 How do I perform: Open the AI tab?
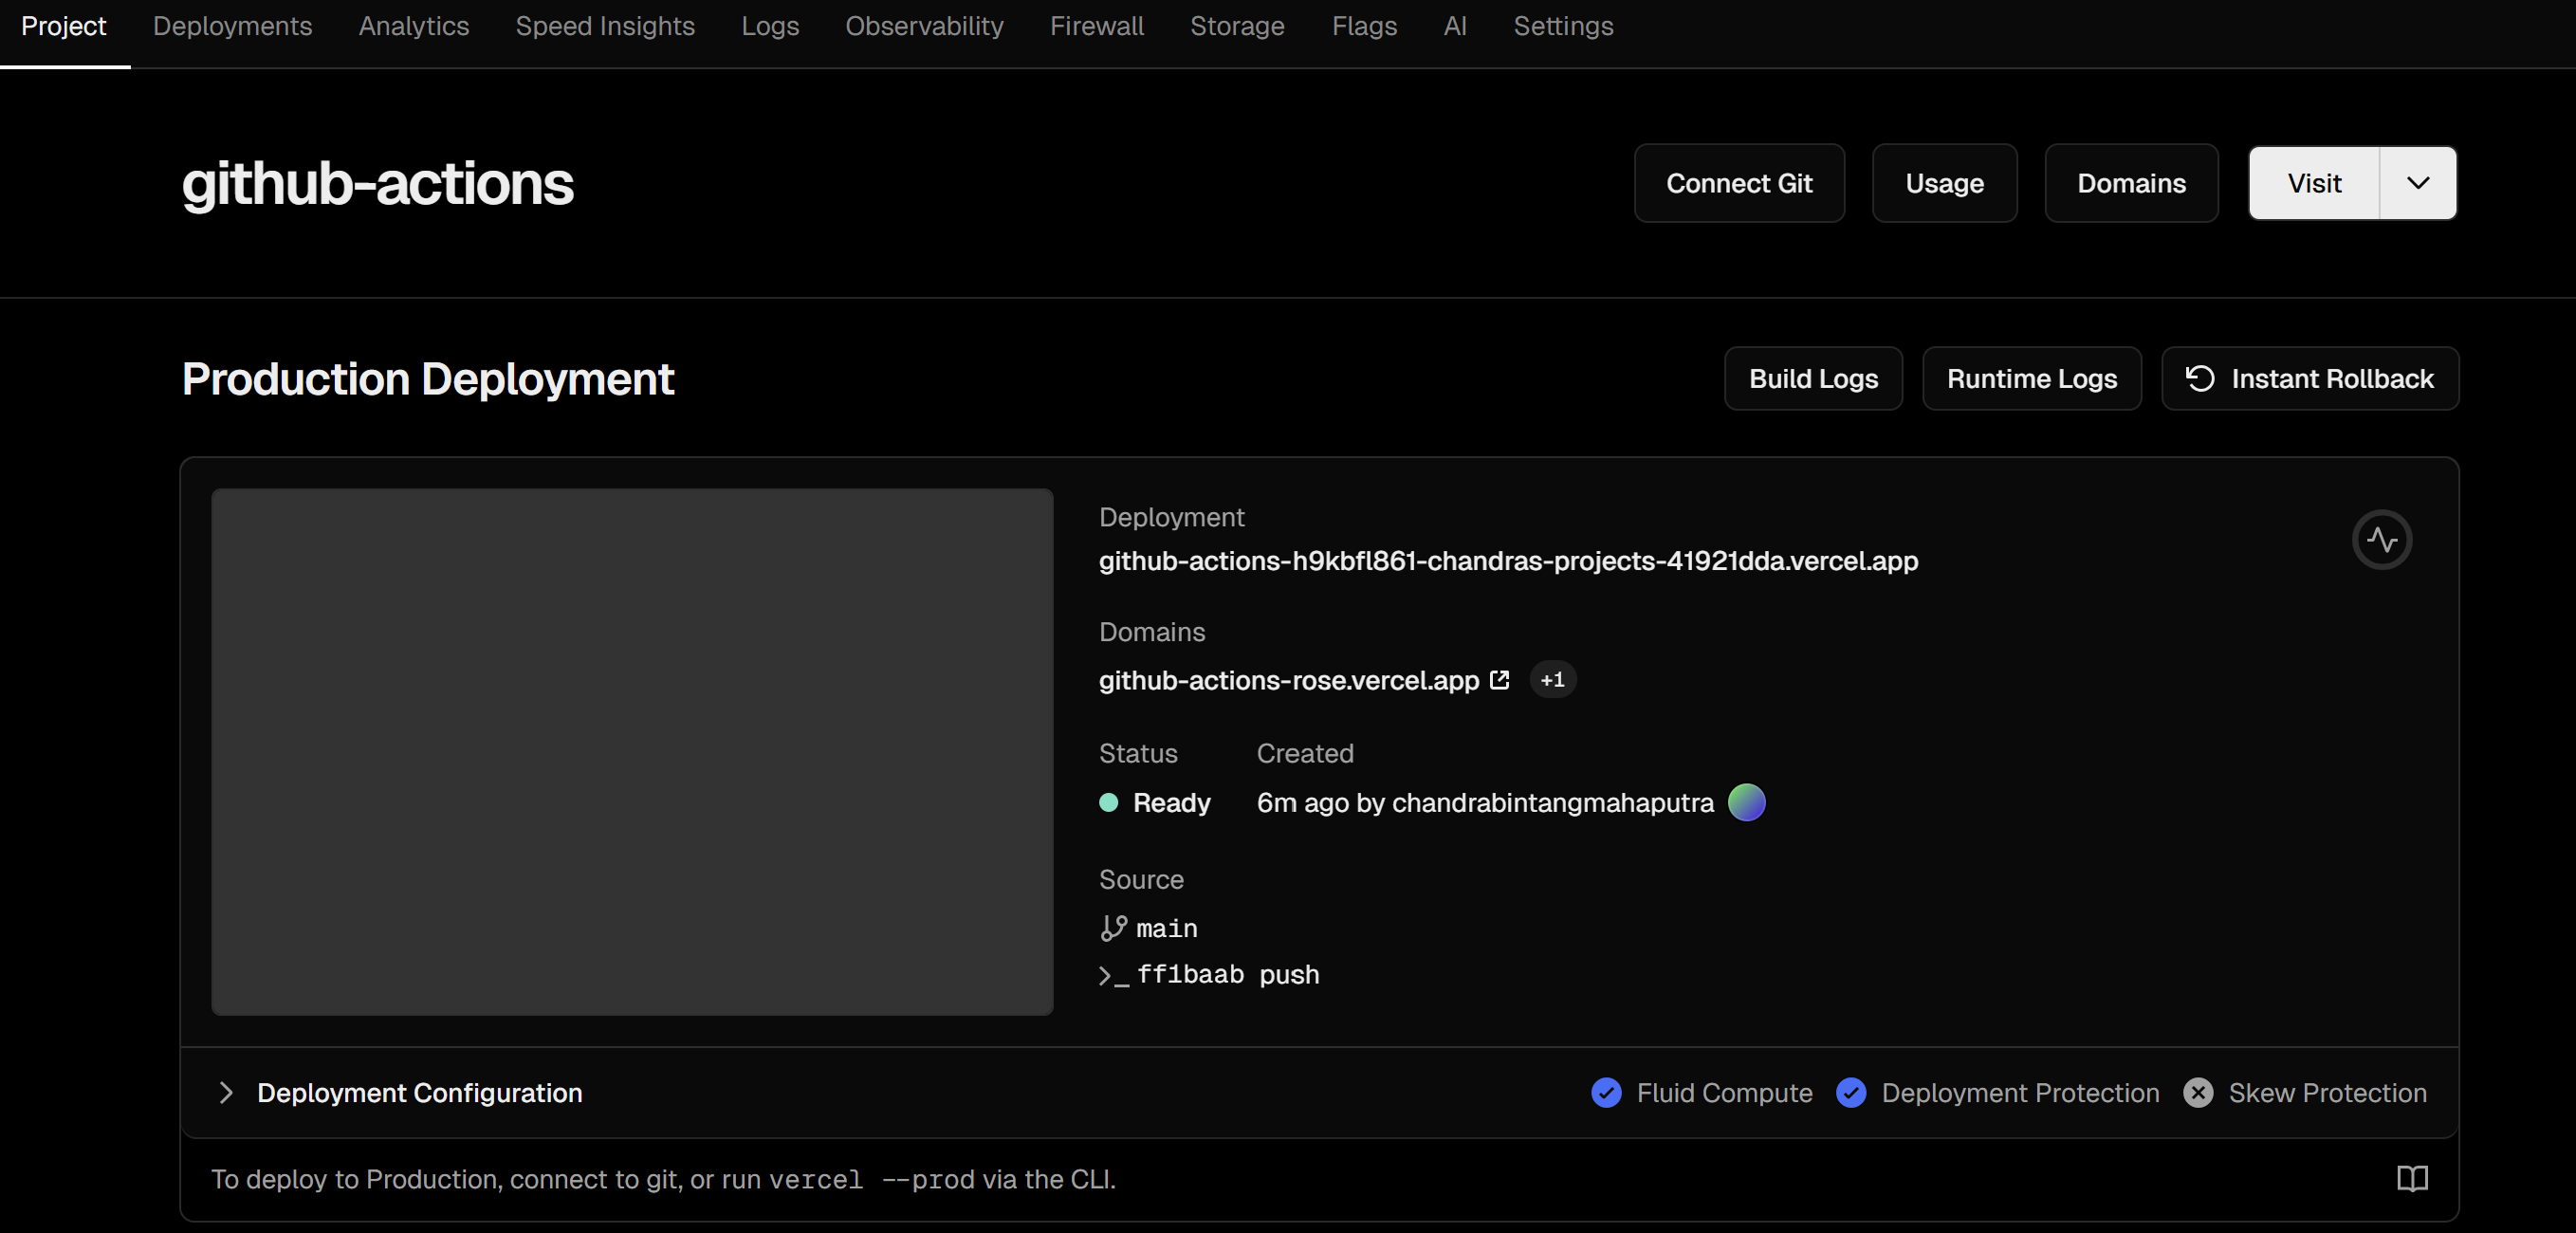click(x=1455, y=26)
